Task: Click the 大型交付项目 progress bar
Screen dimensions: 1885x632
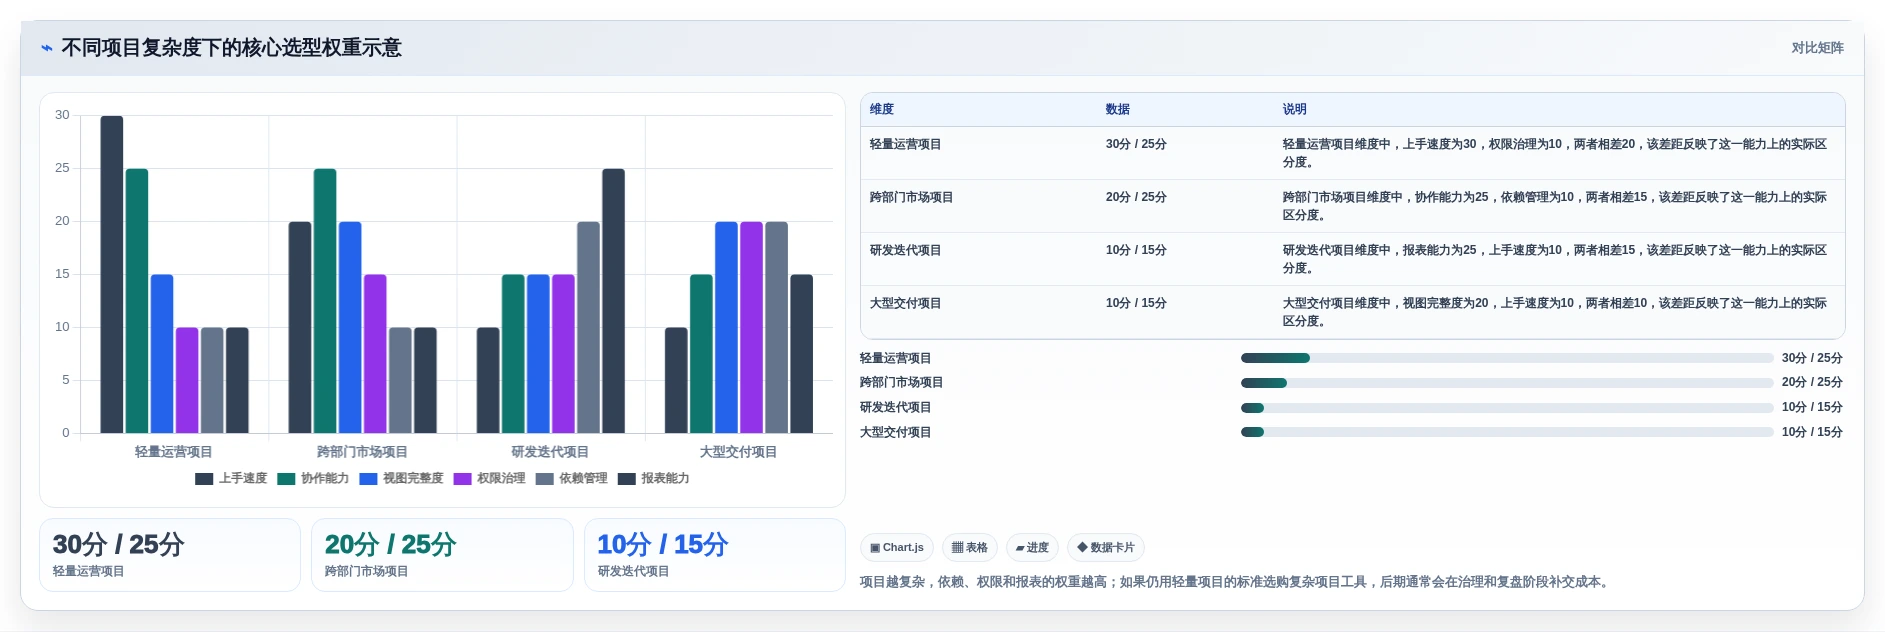Action: (1507, 432)
